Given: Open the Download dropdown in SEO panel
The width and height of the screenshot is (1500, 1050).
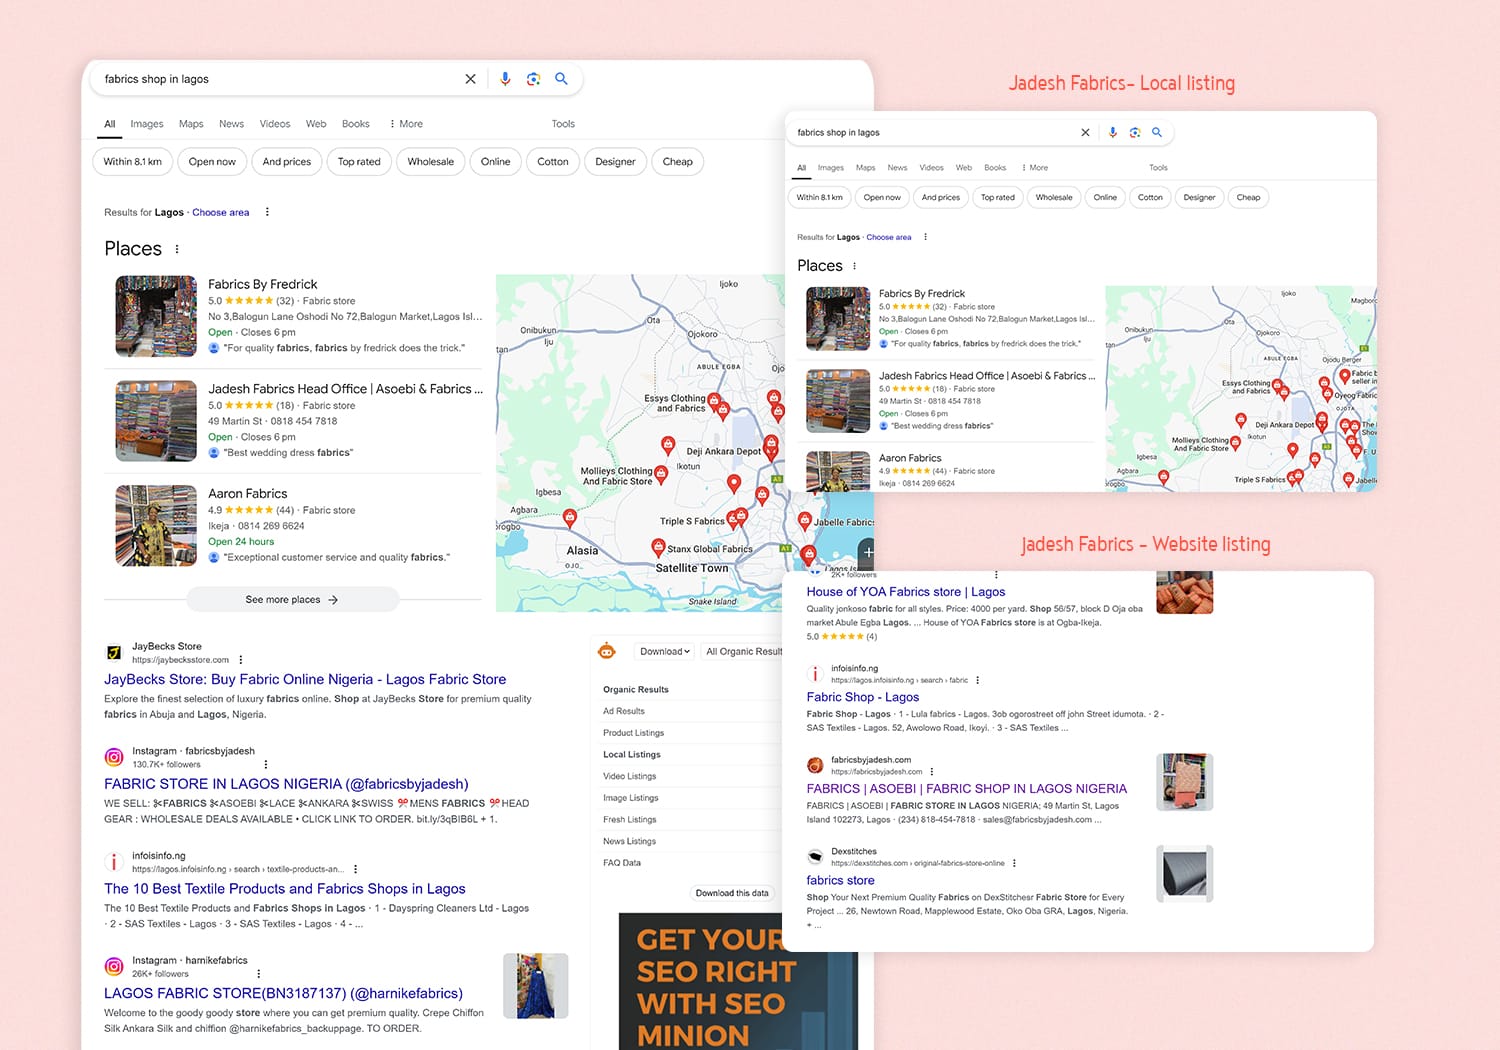Looking at the screenshot, I should (665, 652).
